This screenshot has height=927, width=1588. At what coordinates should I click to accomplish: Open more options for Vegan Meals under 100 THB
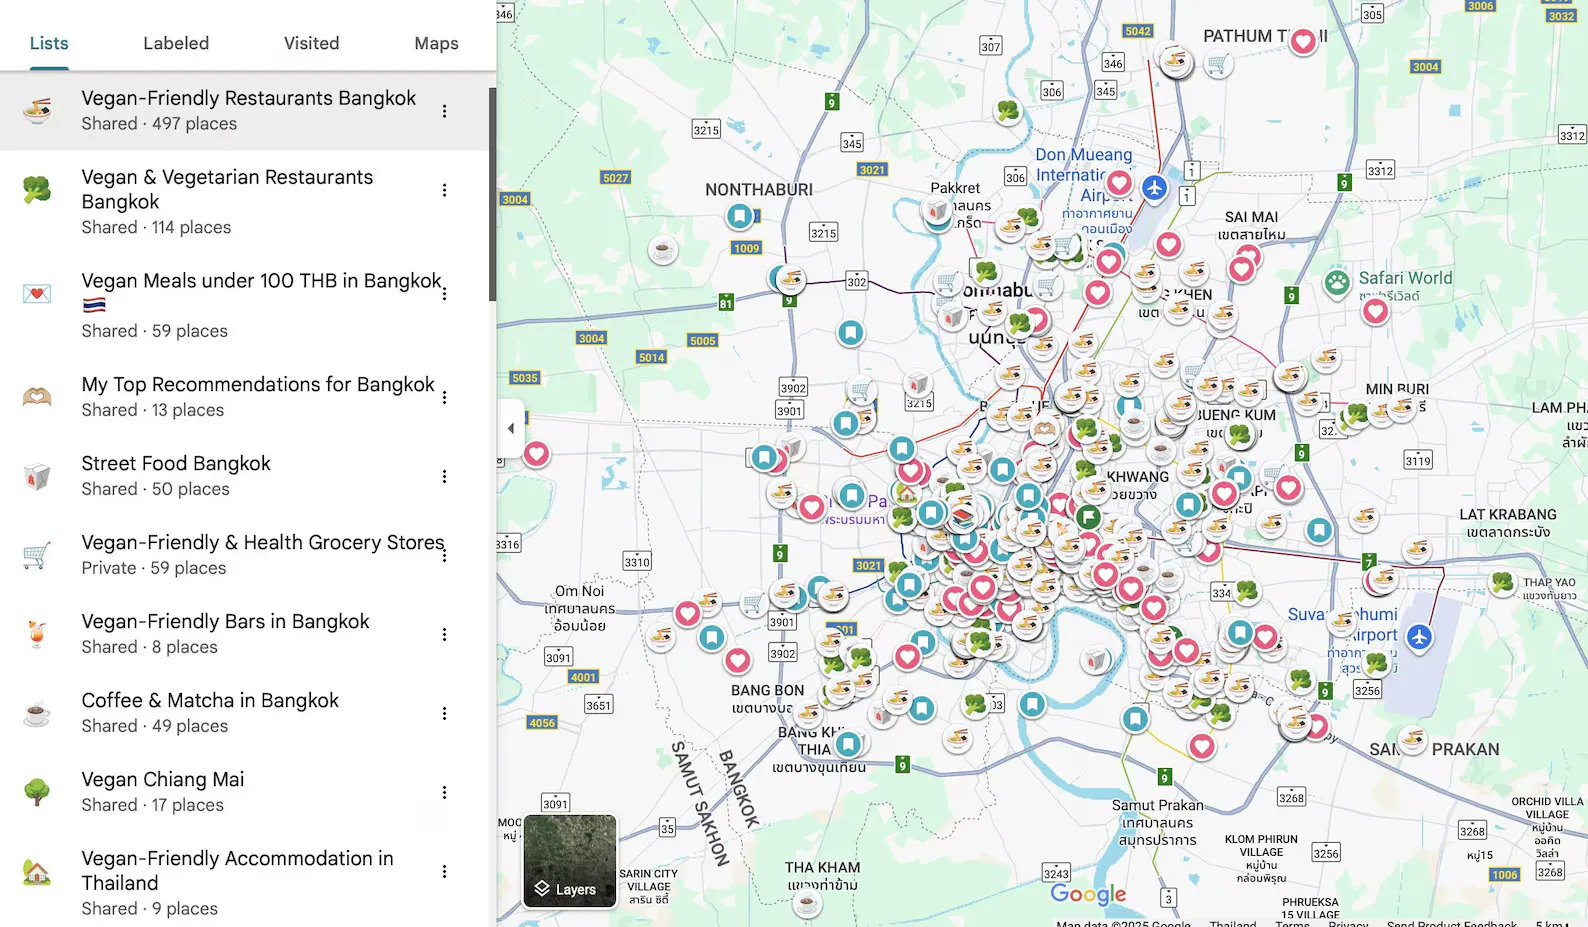pos(445,294)
